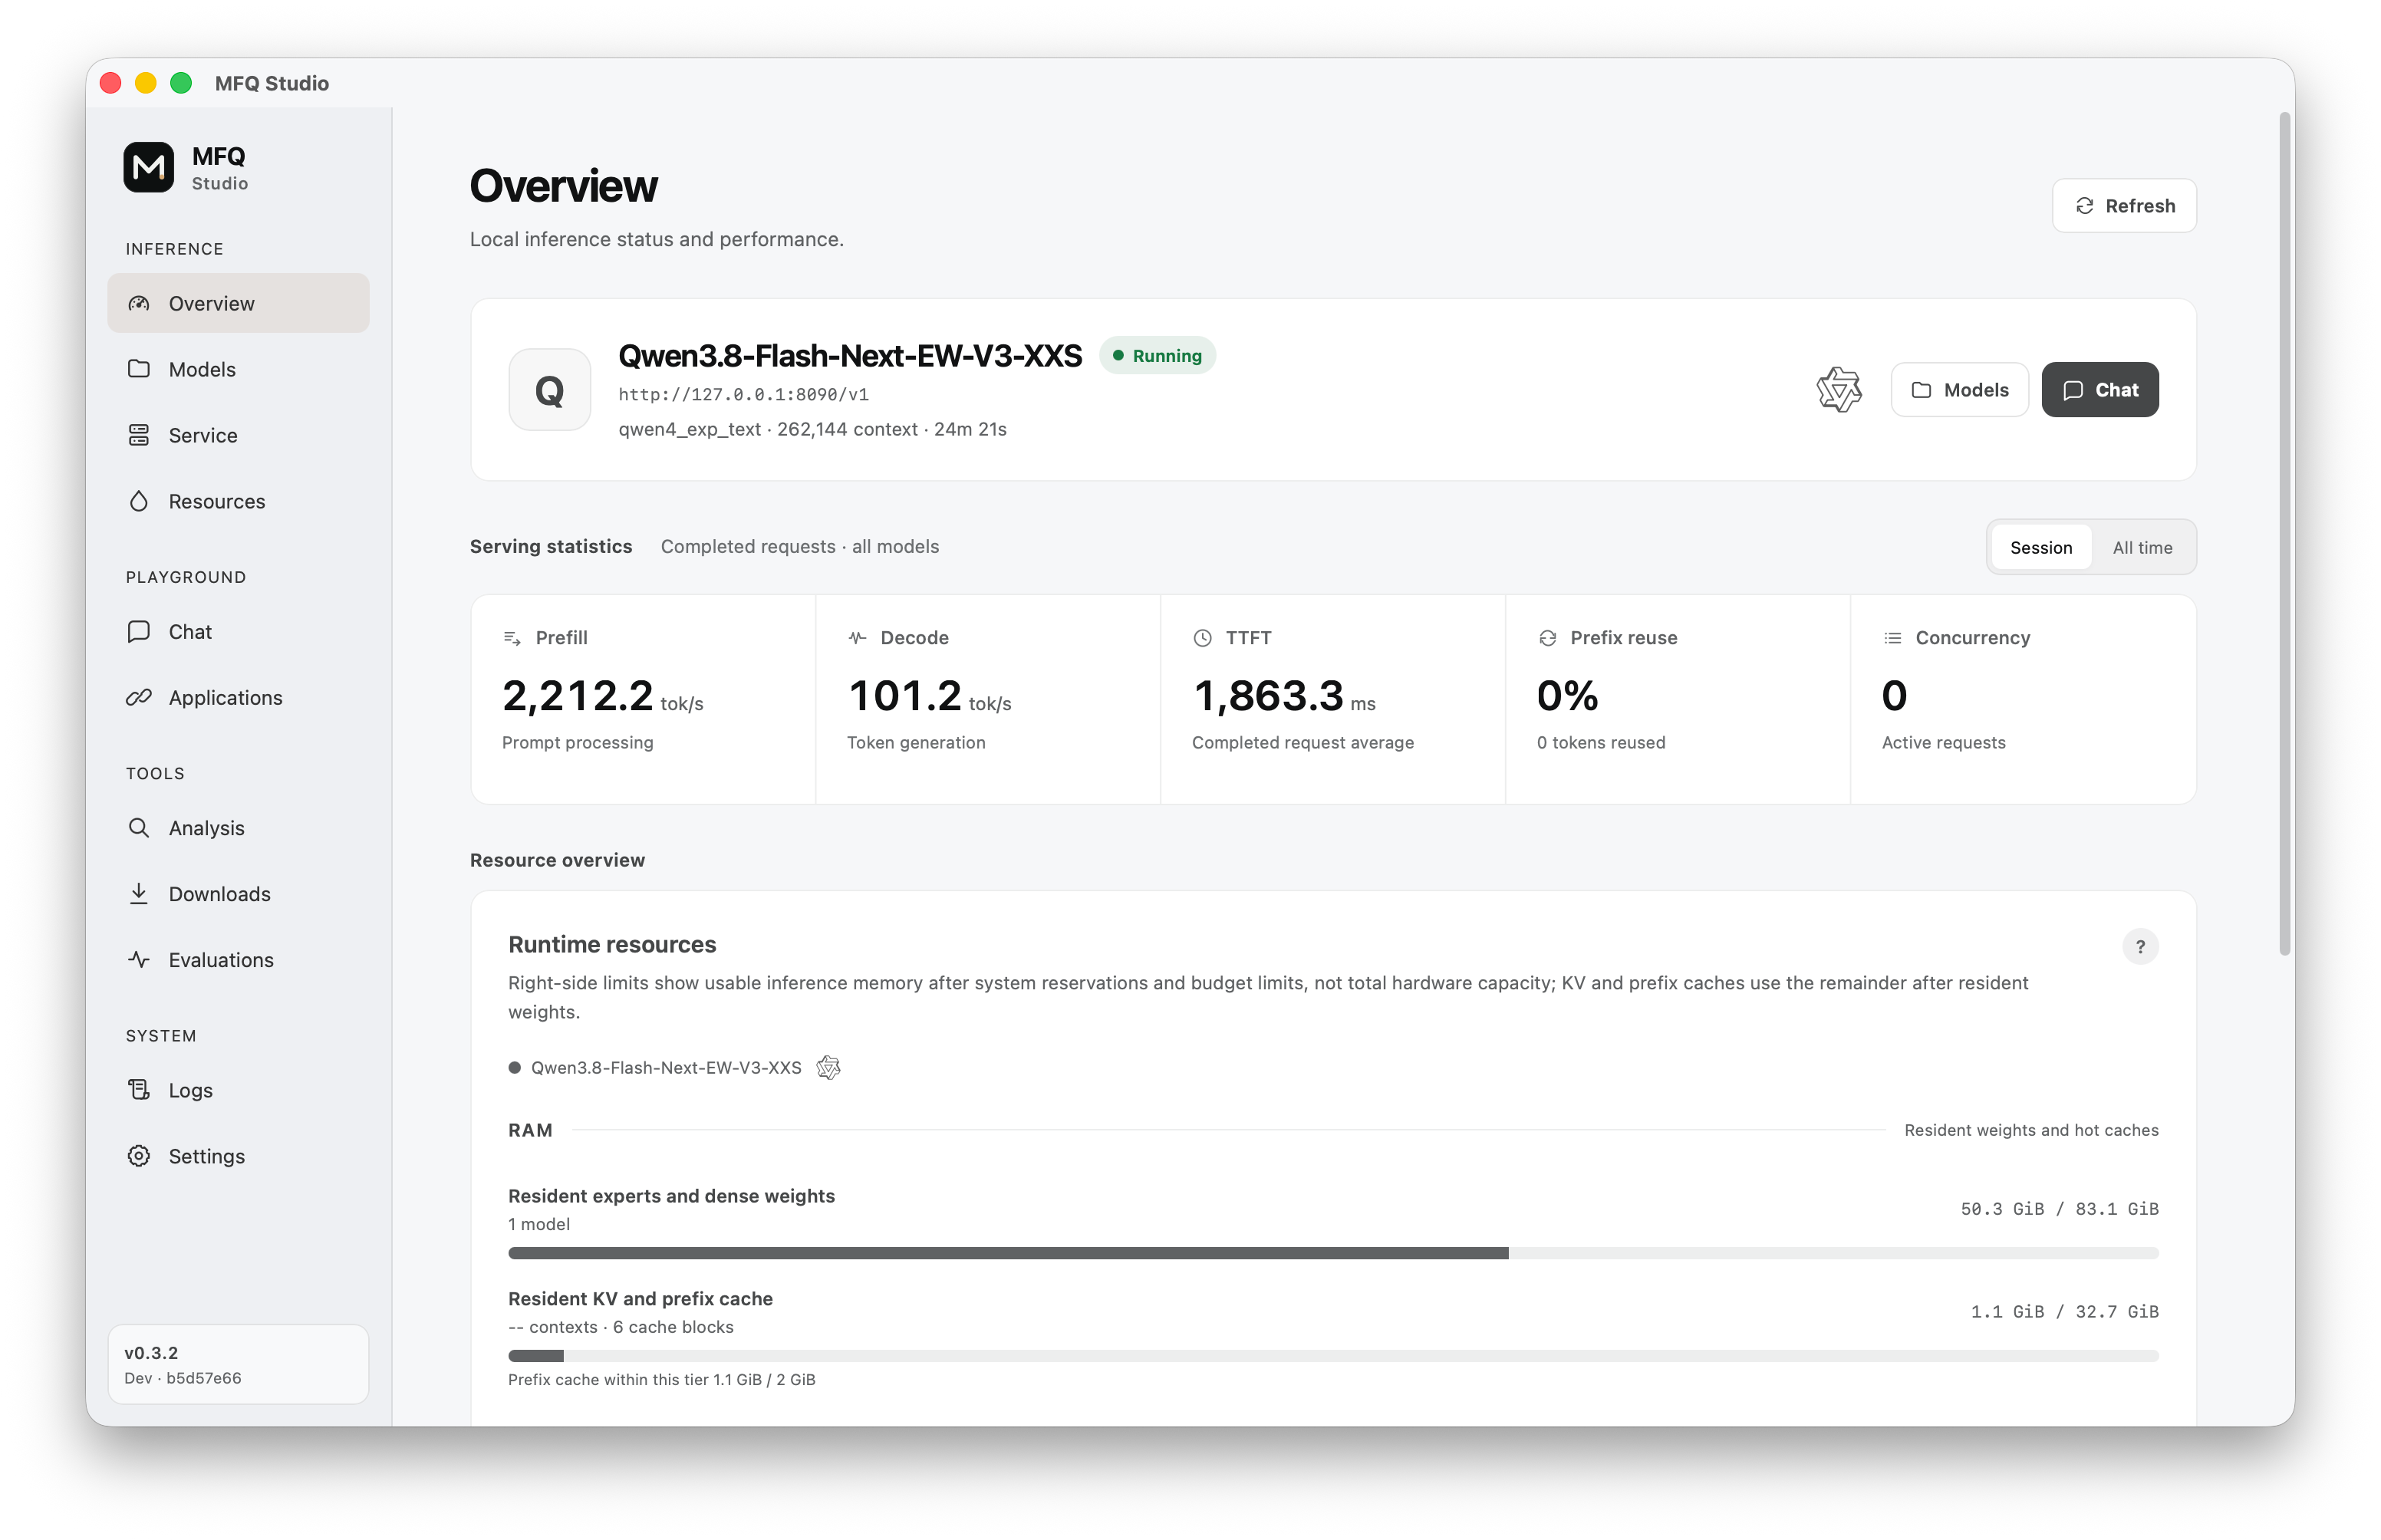Open the Resources sidebar page
Image resolution: width=2381 pixels, height=1540 pixels.
click(x=238, y=501)
